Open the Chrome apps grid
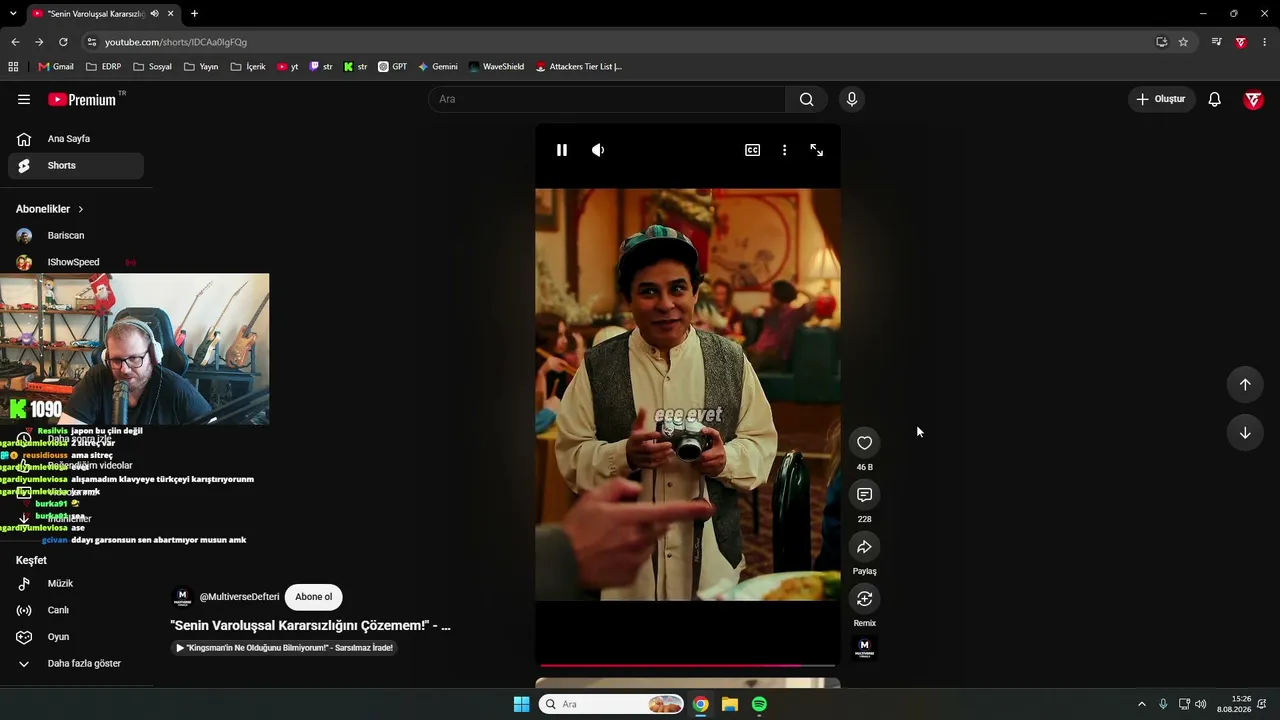 pos(13,67)
